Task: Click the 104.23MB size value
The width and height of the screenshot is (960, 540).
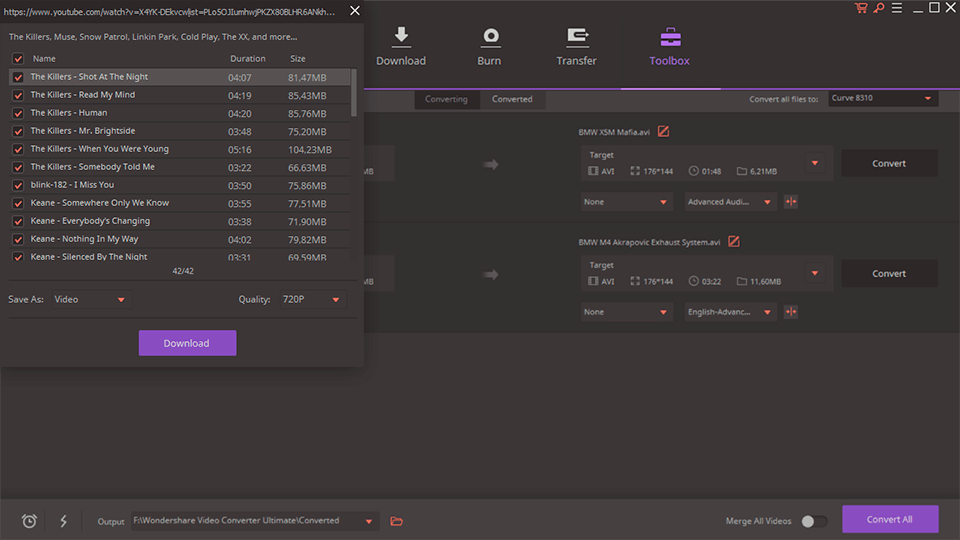Action: pos(310,149)
